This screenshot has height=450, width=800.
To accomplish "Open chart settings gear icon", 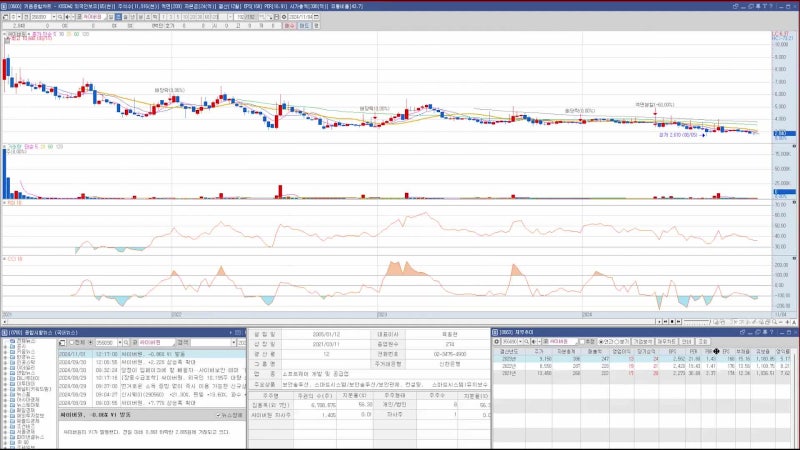I will tap(283, 17).
